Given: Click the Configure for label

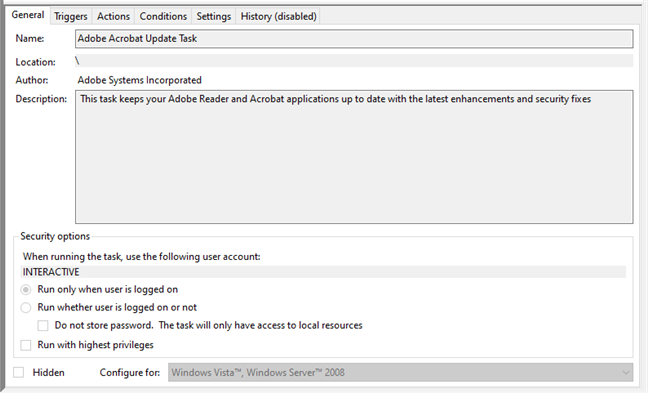Looking at the screenshot, I should (130, 373).
